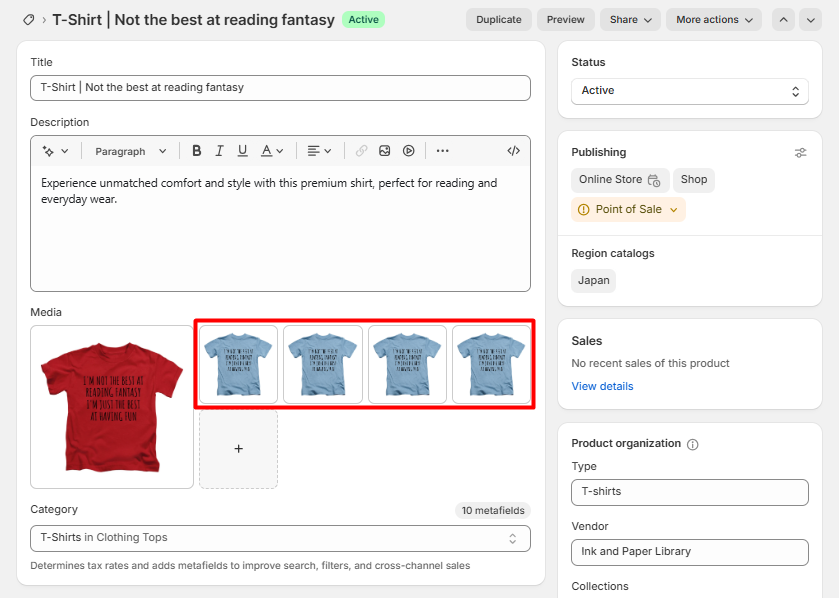Select the red T-shirt main image
The image size is (839, 598).
[x=112, y=407]
